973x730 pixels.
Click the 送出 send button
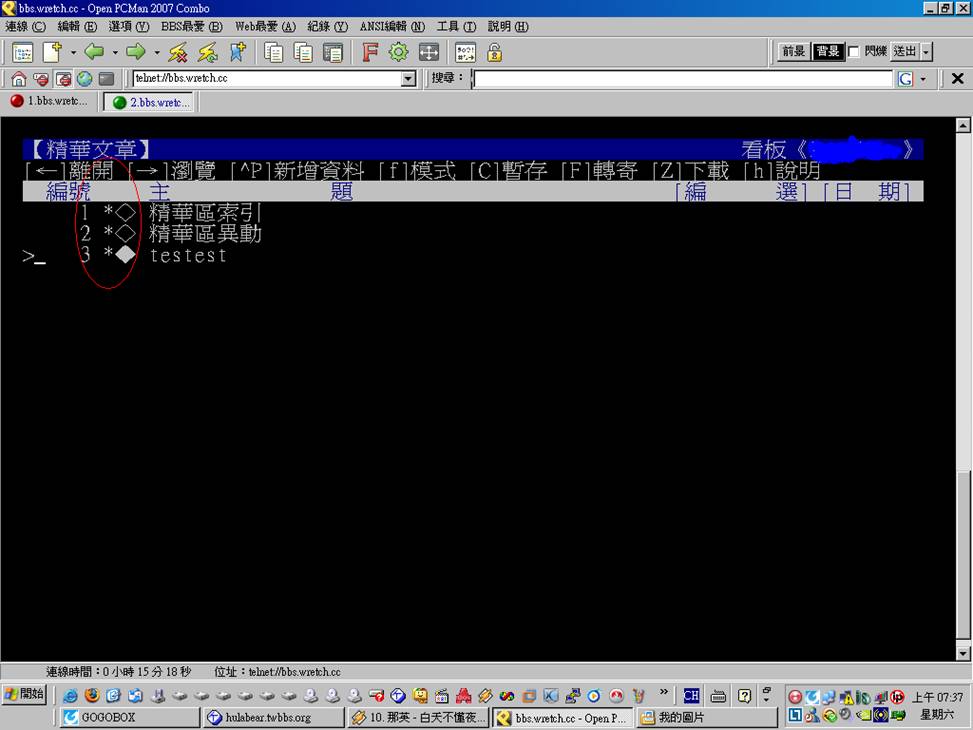(904, 52)
